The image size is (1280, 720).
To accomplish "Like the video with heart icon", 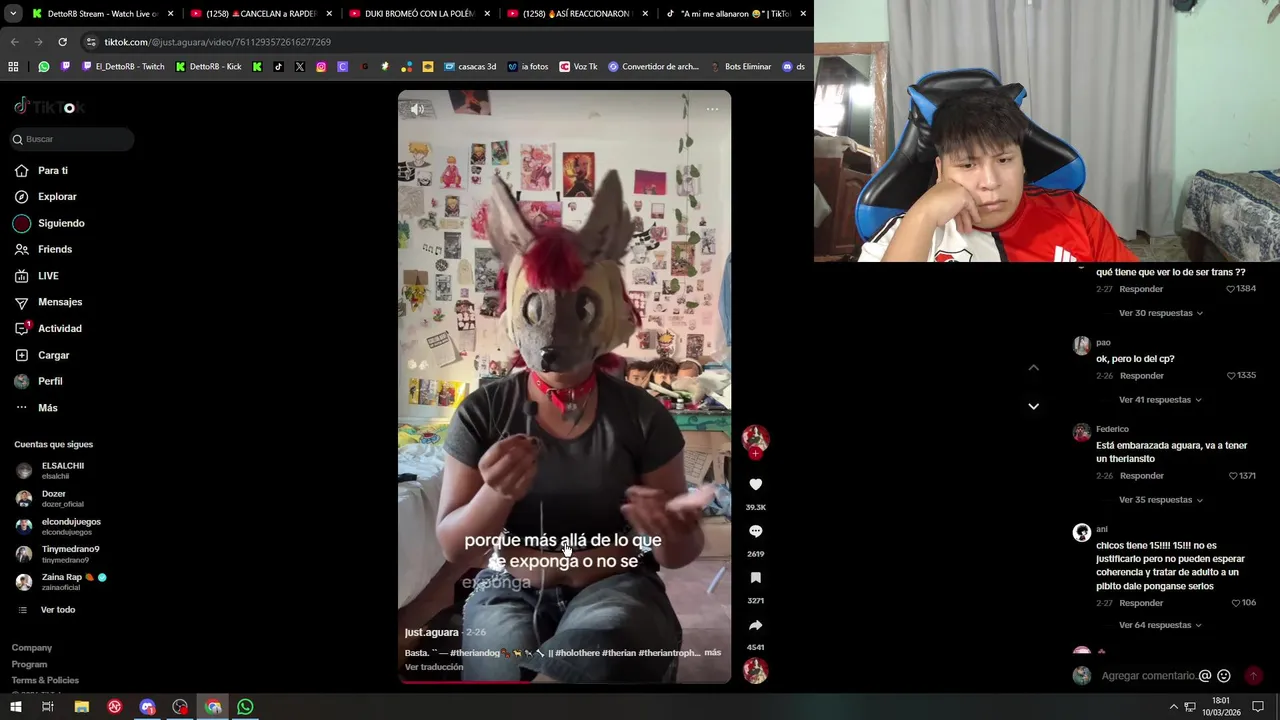I will [756, 484].
